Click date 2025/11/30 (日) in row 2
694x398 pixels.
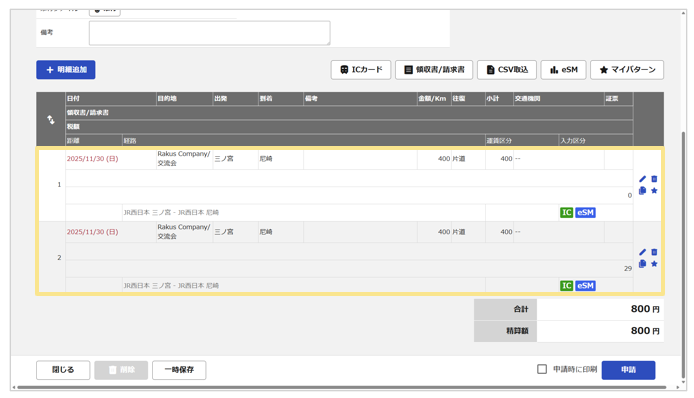pos(93,232)
